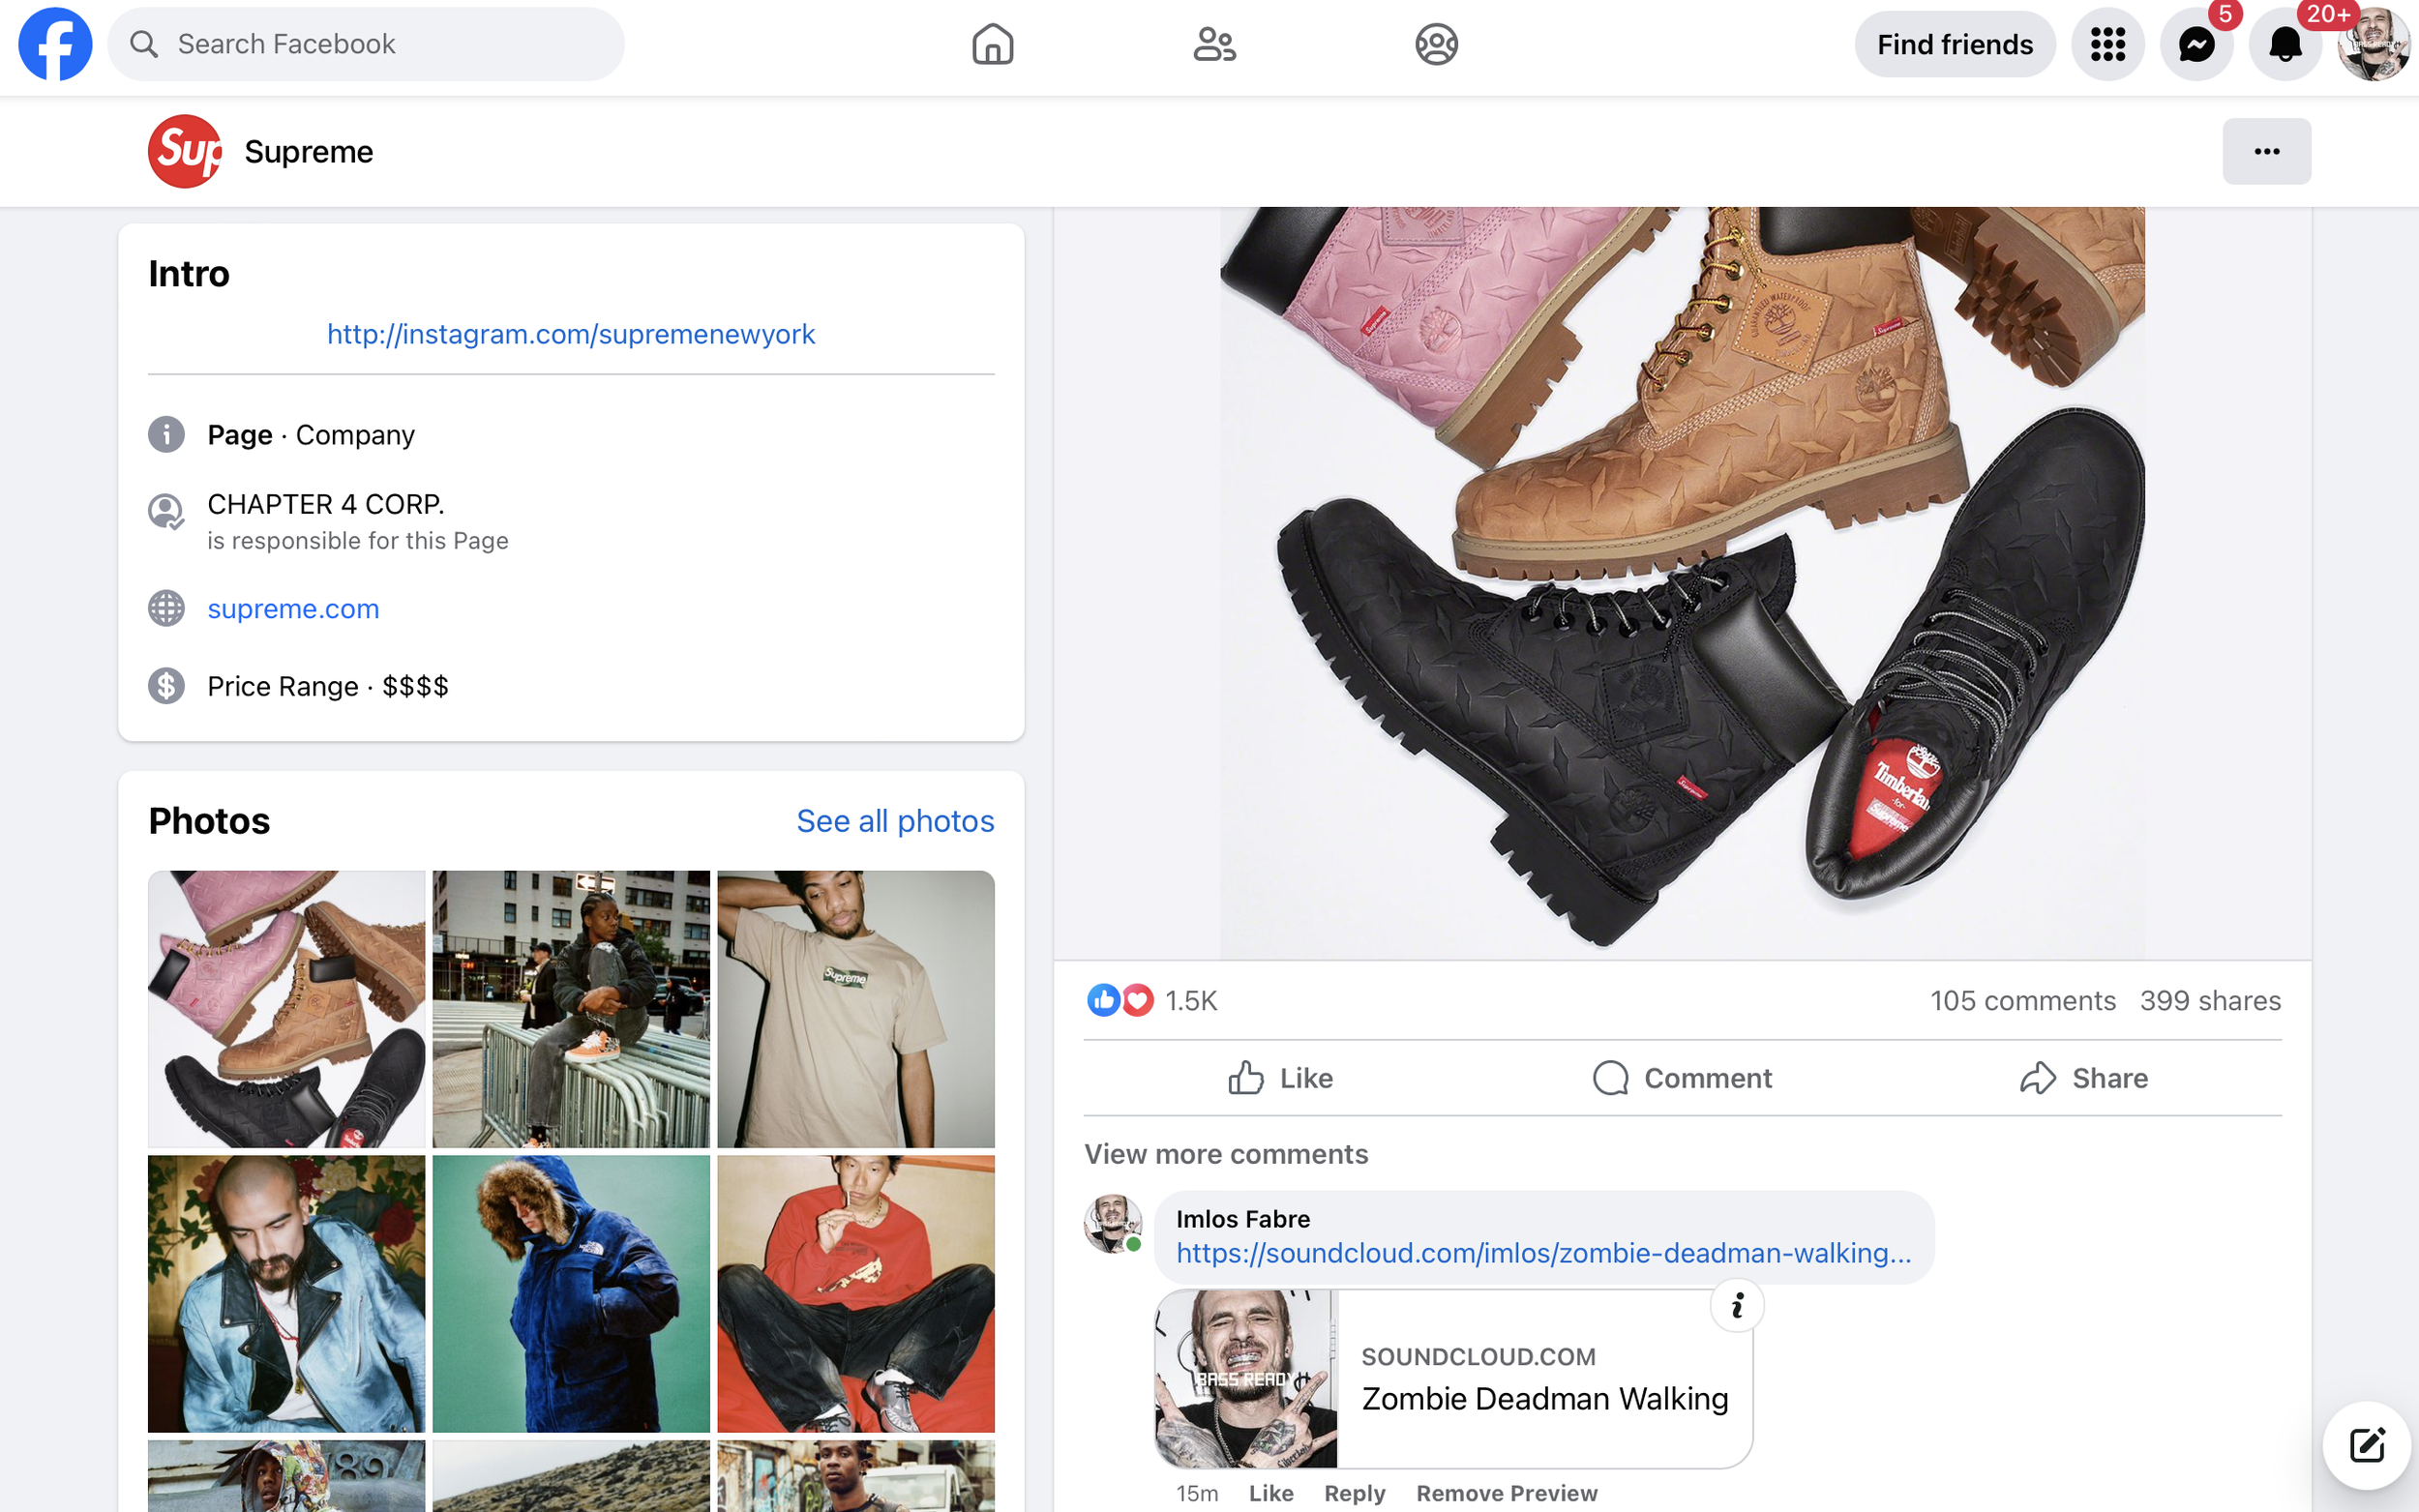Click See all photos link
This screenshot has height=1512, width=2419.
click(x=895, y=821)
